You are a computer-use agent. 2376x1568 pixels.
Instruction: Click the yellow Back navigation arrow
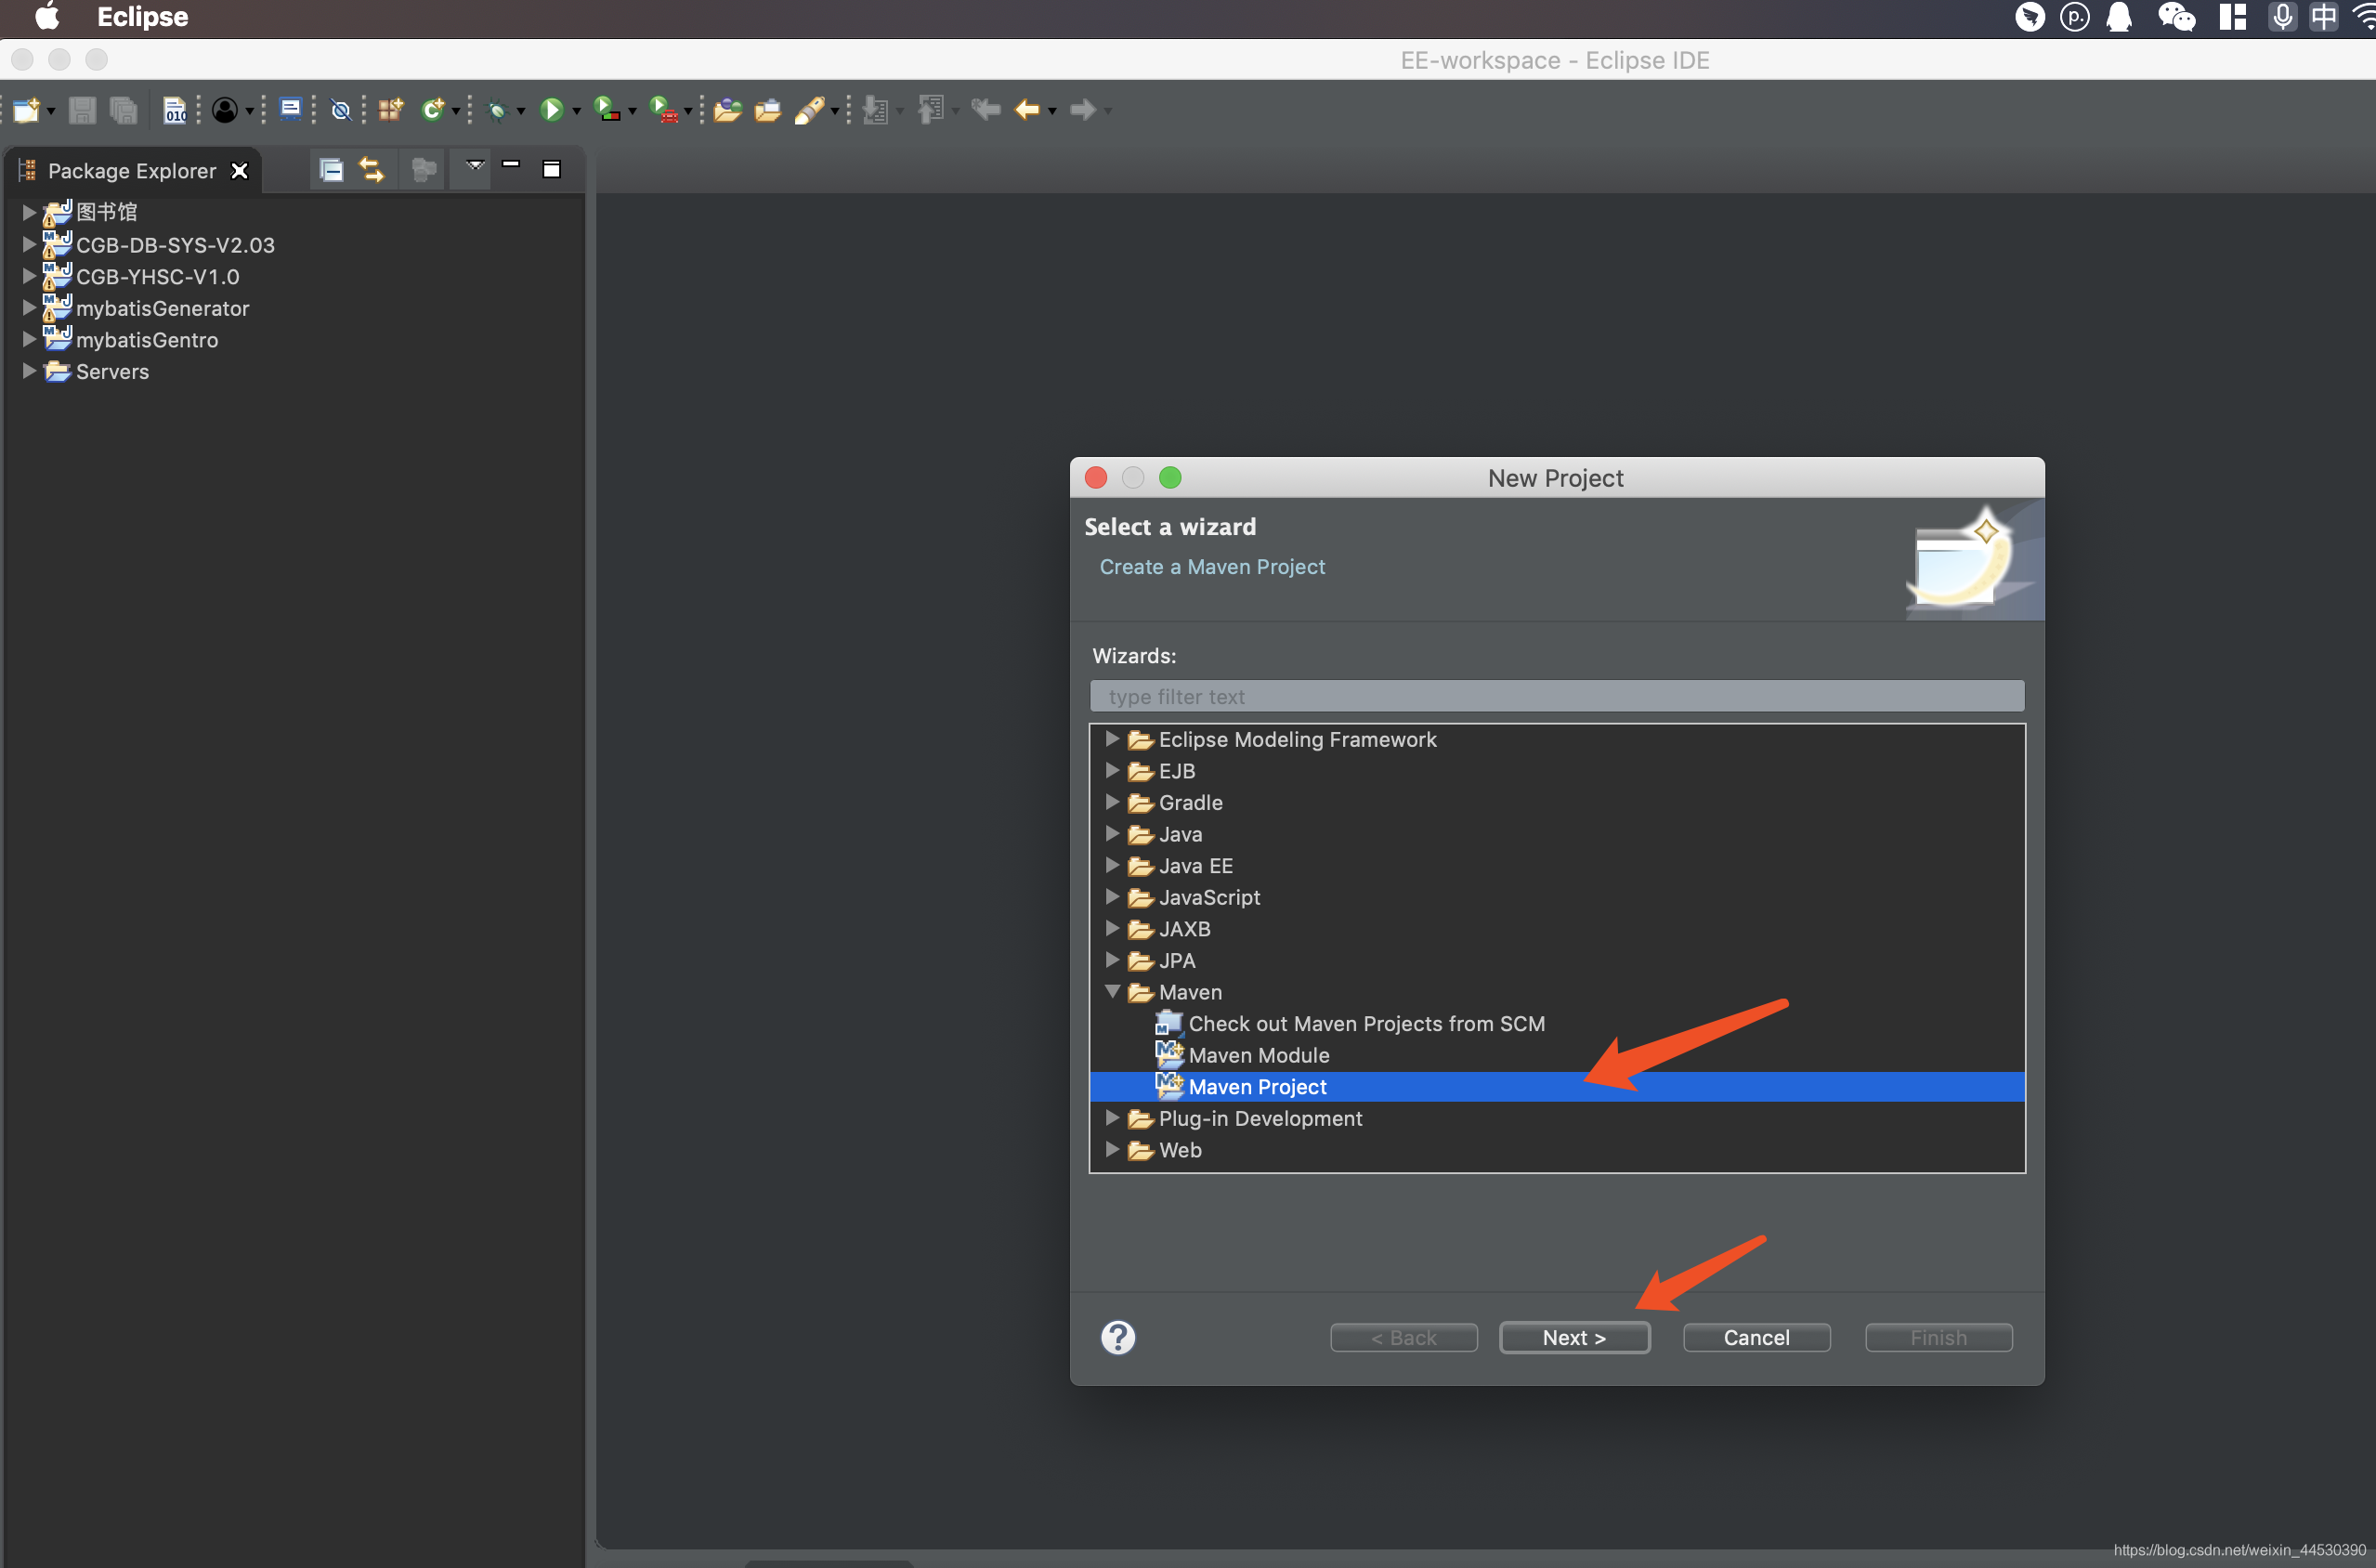(1027, 110)
